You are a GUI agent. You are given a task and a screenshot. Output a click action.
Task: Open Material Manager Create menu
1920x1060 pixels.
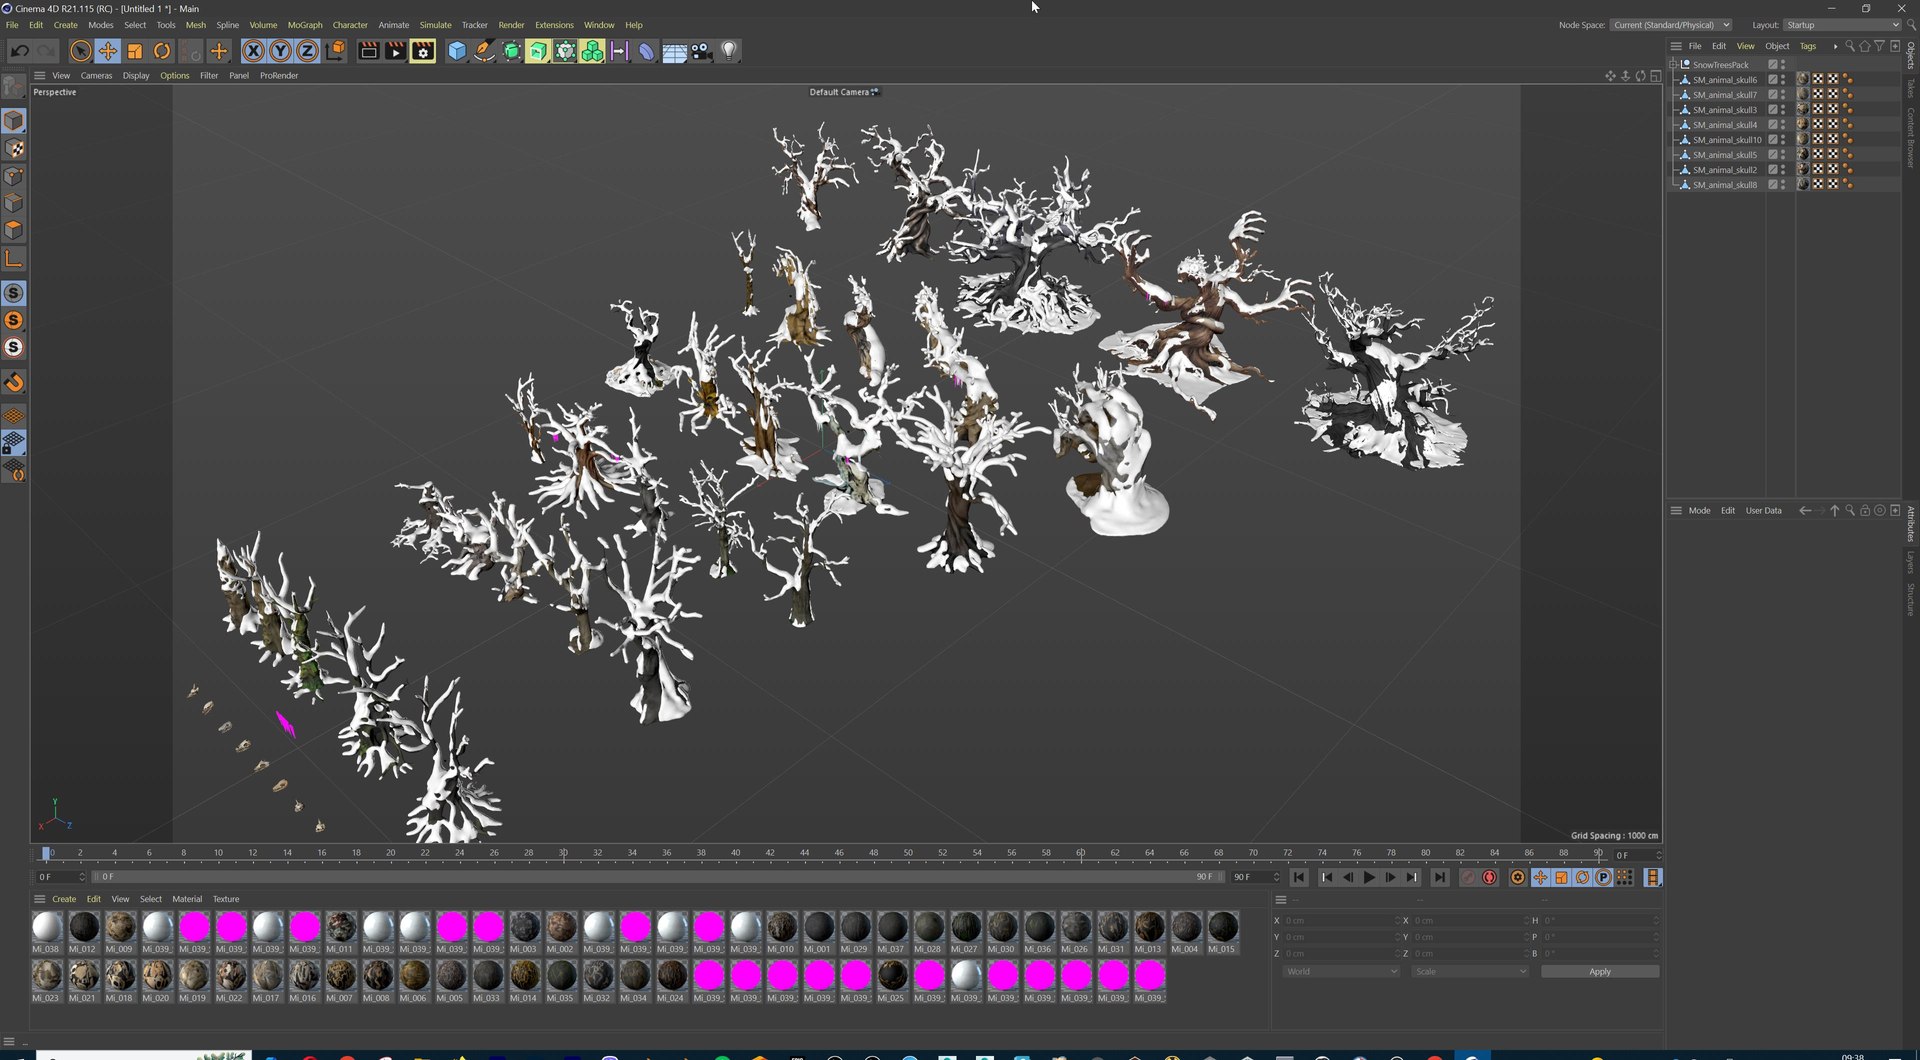point(64,899)
